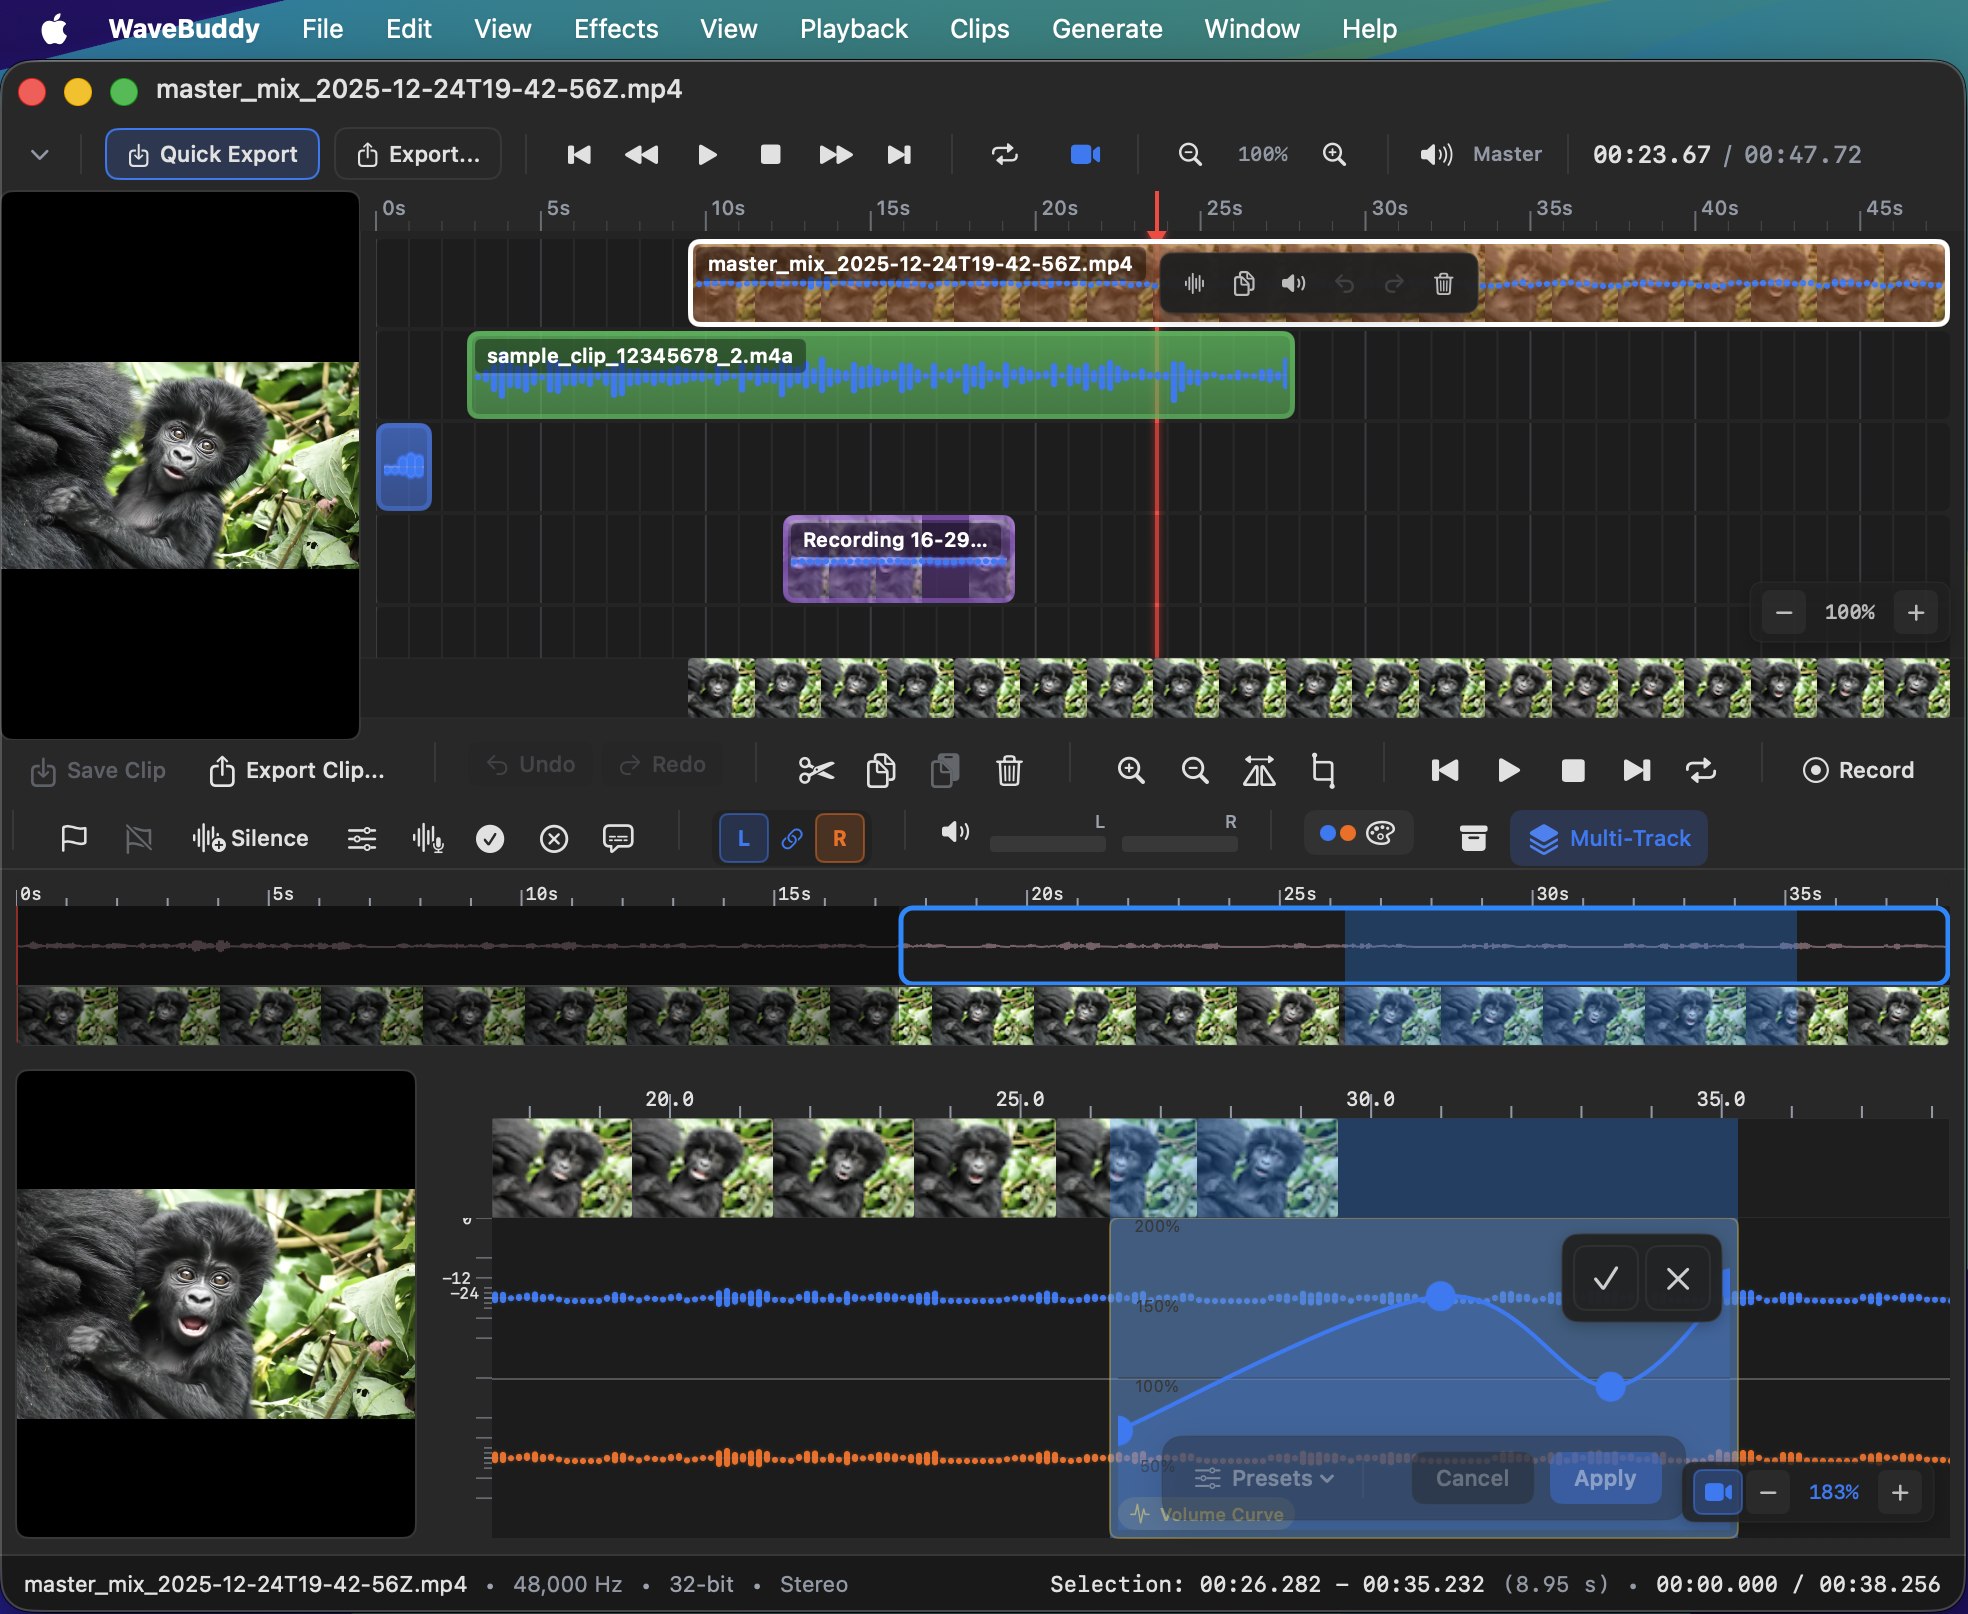Apply the volume curve changes
Image resolution: width=1968 pixels, height=1614 pixels.
click(1602, 1478)
